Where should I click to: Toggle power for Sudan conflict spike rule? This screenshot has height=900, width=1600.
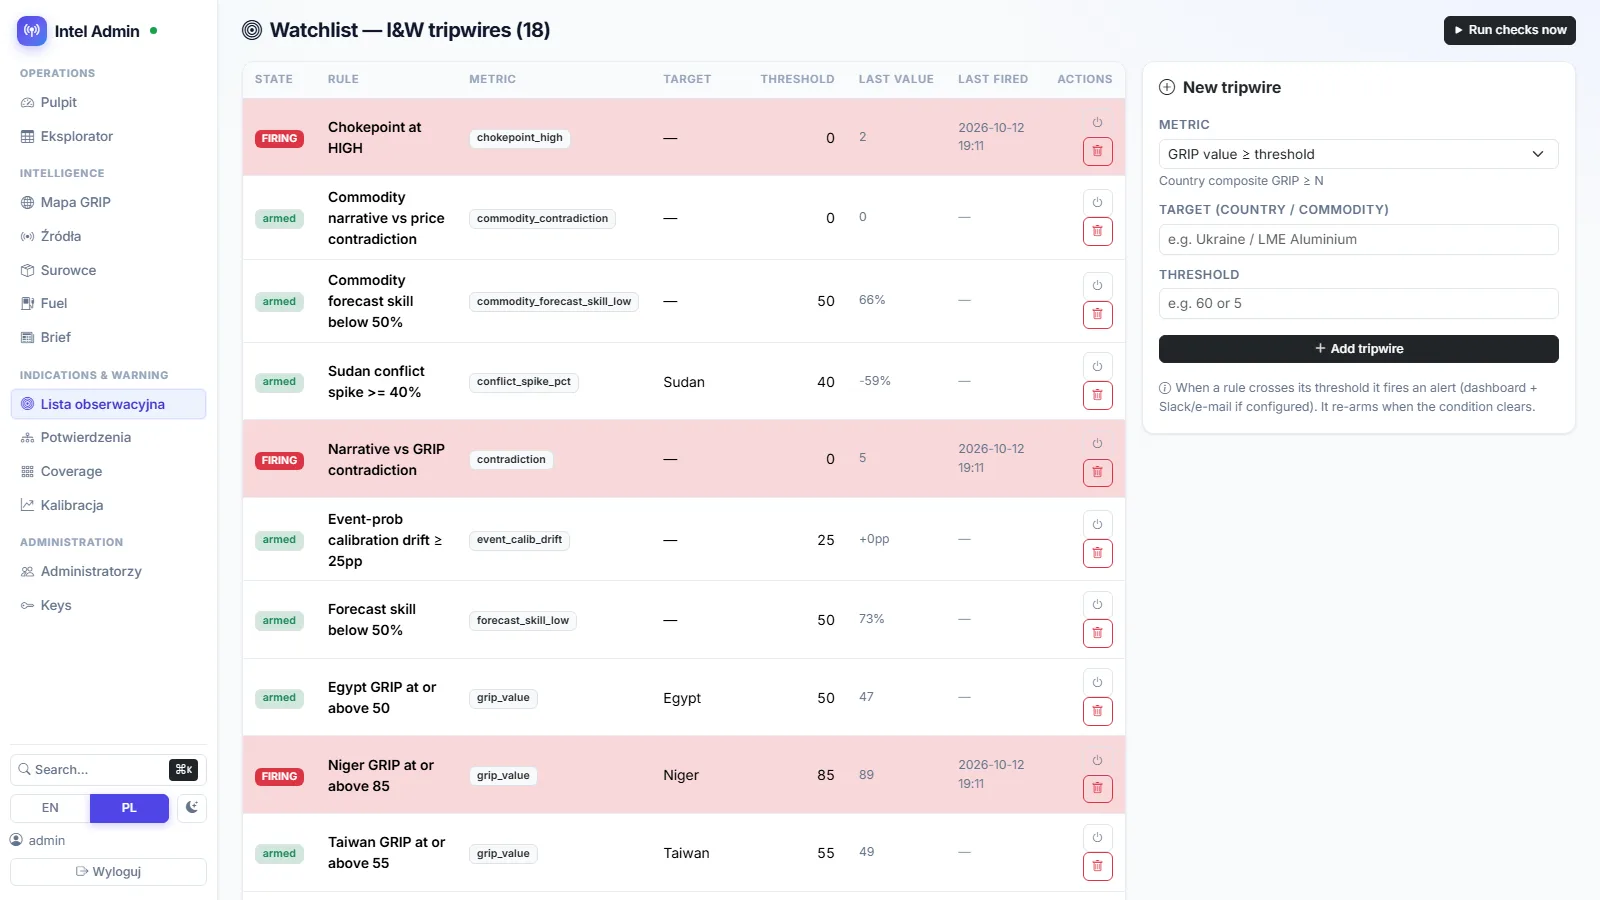1097,366
